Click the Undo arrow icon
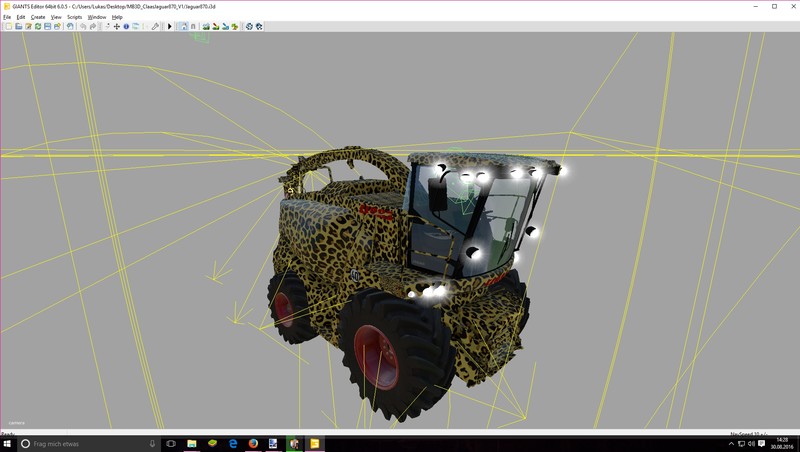The height and width of the screenshot is (452, 800). coord(83,26)
